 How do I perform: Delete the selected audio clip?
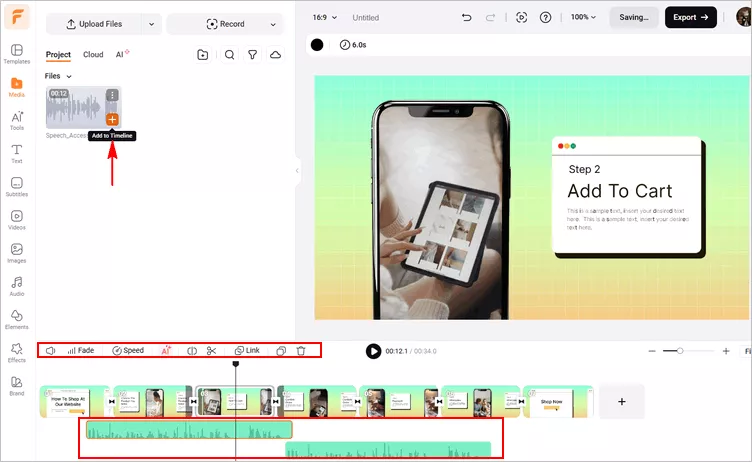click(301, 351)
